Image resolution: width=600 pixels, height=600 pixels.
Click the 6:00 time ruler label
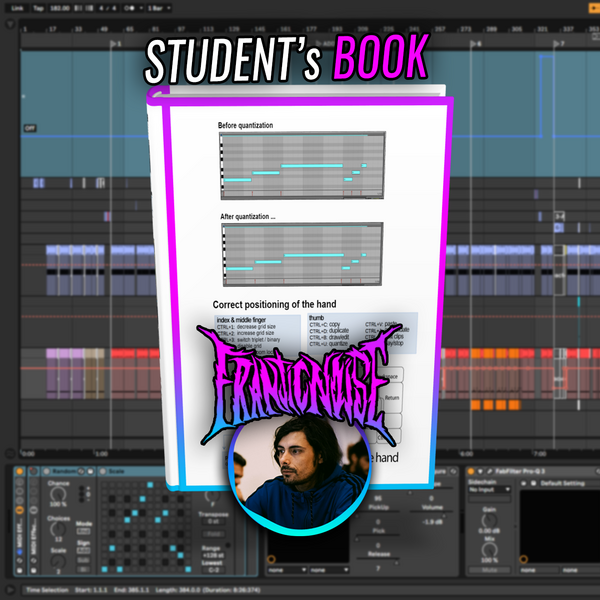coord(466,454)
